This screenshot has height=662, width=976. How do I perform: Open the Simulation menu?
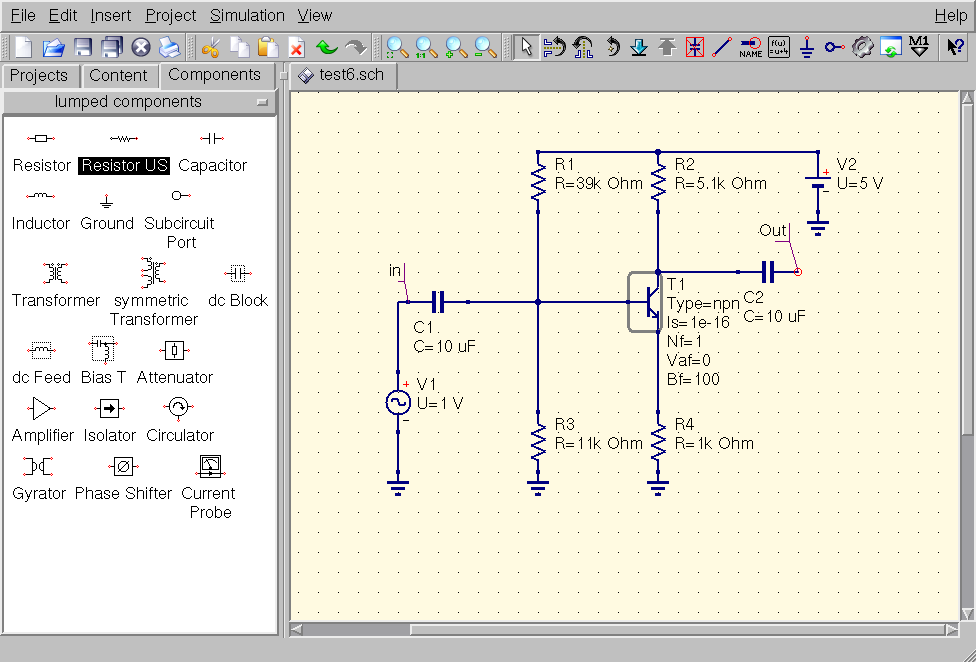coord(247,15)
